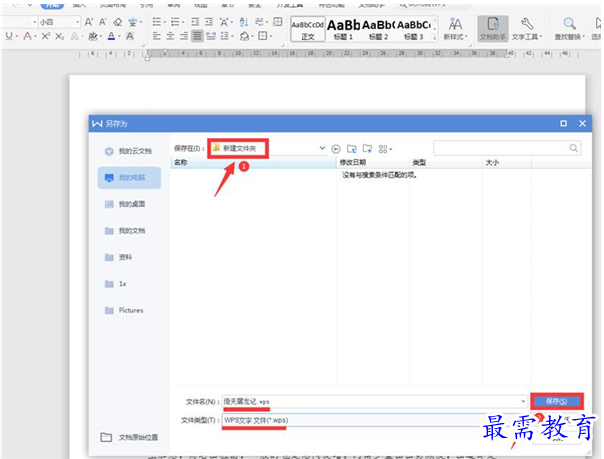The height and width of the screenshot is (459, 604).
Task: Open the view mode icon dropdown
Action: [x=385, y=149]
